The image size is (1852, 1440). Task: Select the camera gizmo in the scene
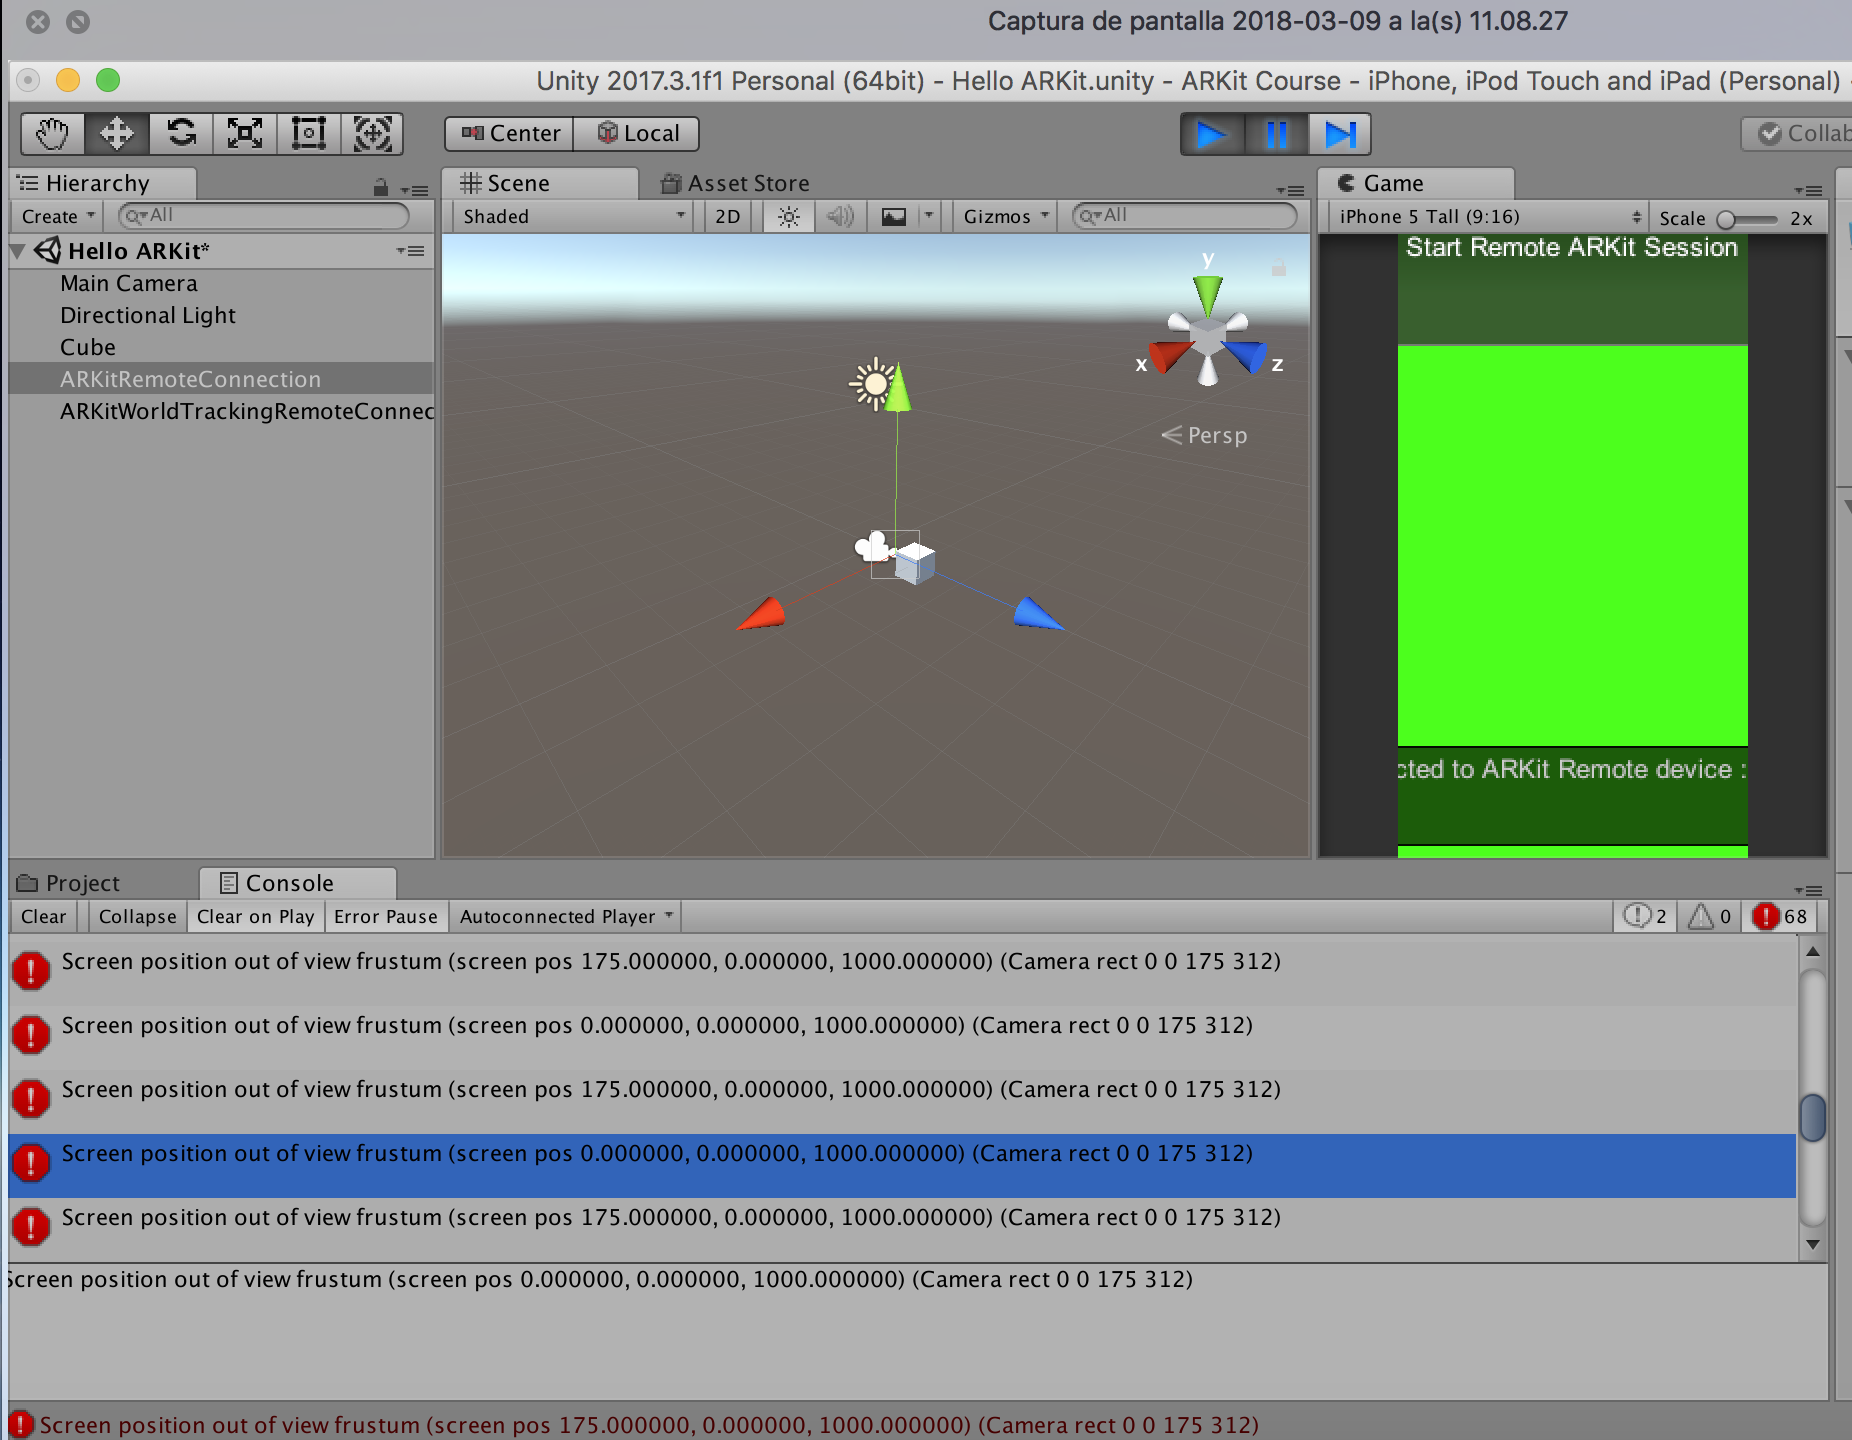tap(874, 546)
